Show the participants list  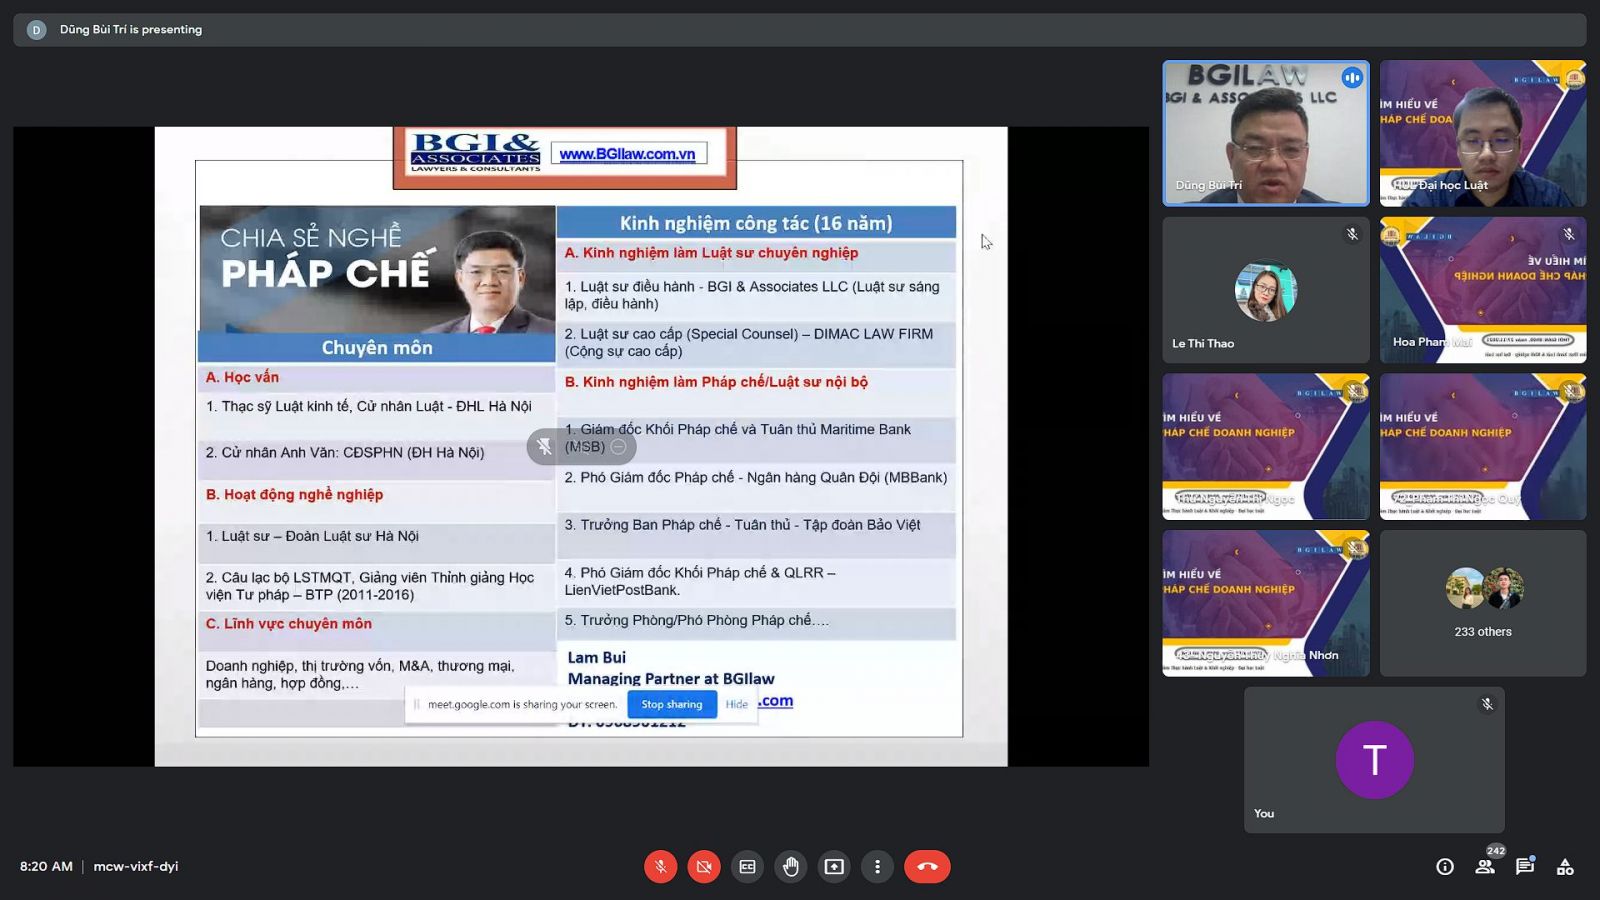1485,867
